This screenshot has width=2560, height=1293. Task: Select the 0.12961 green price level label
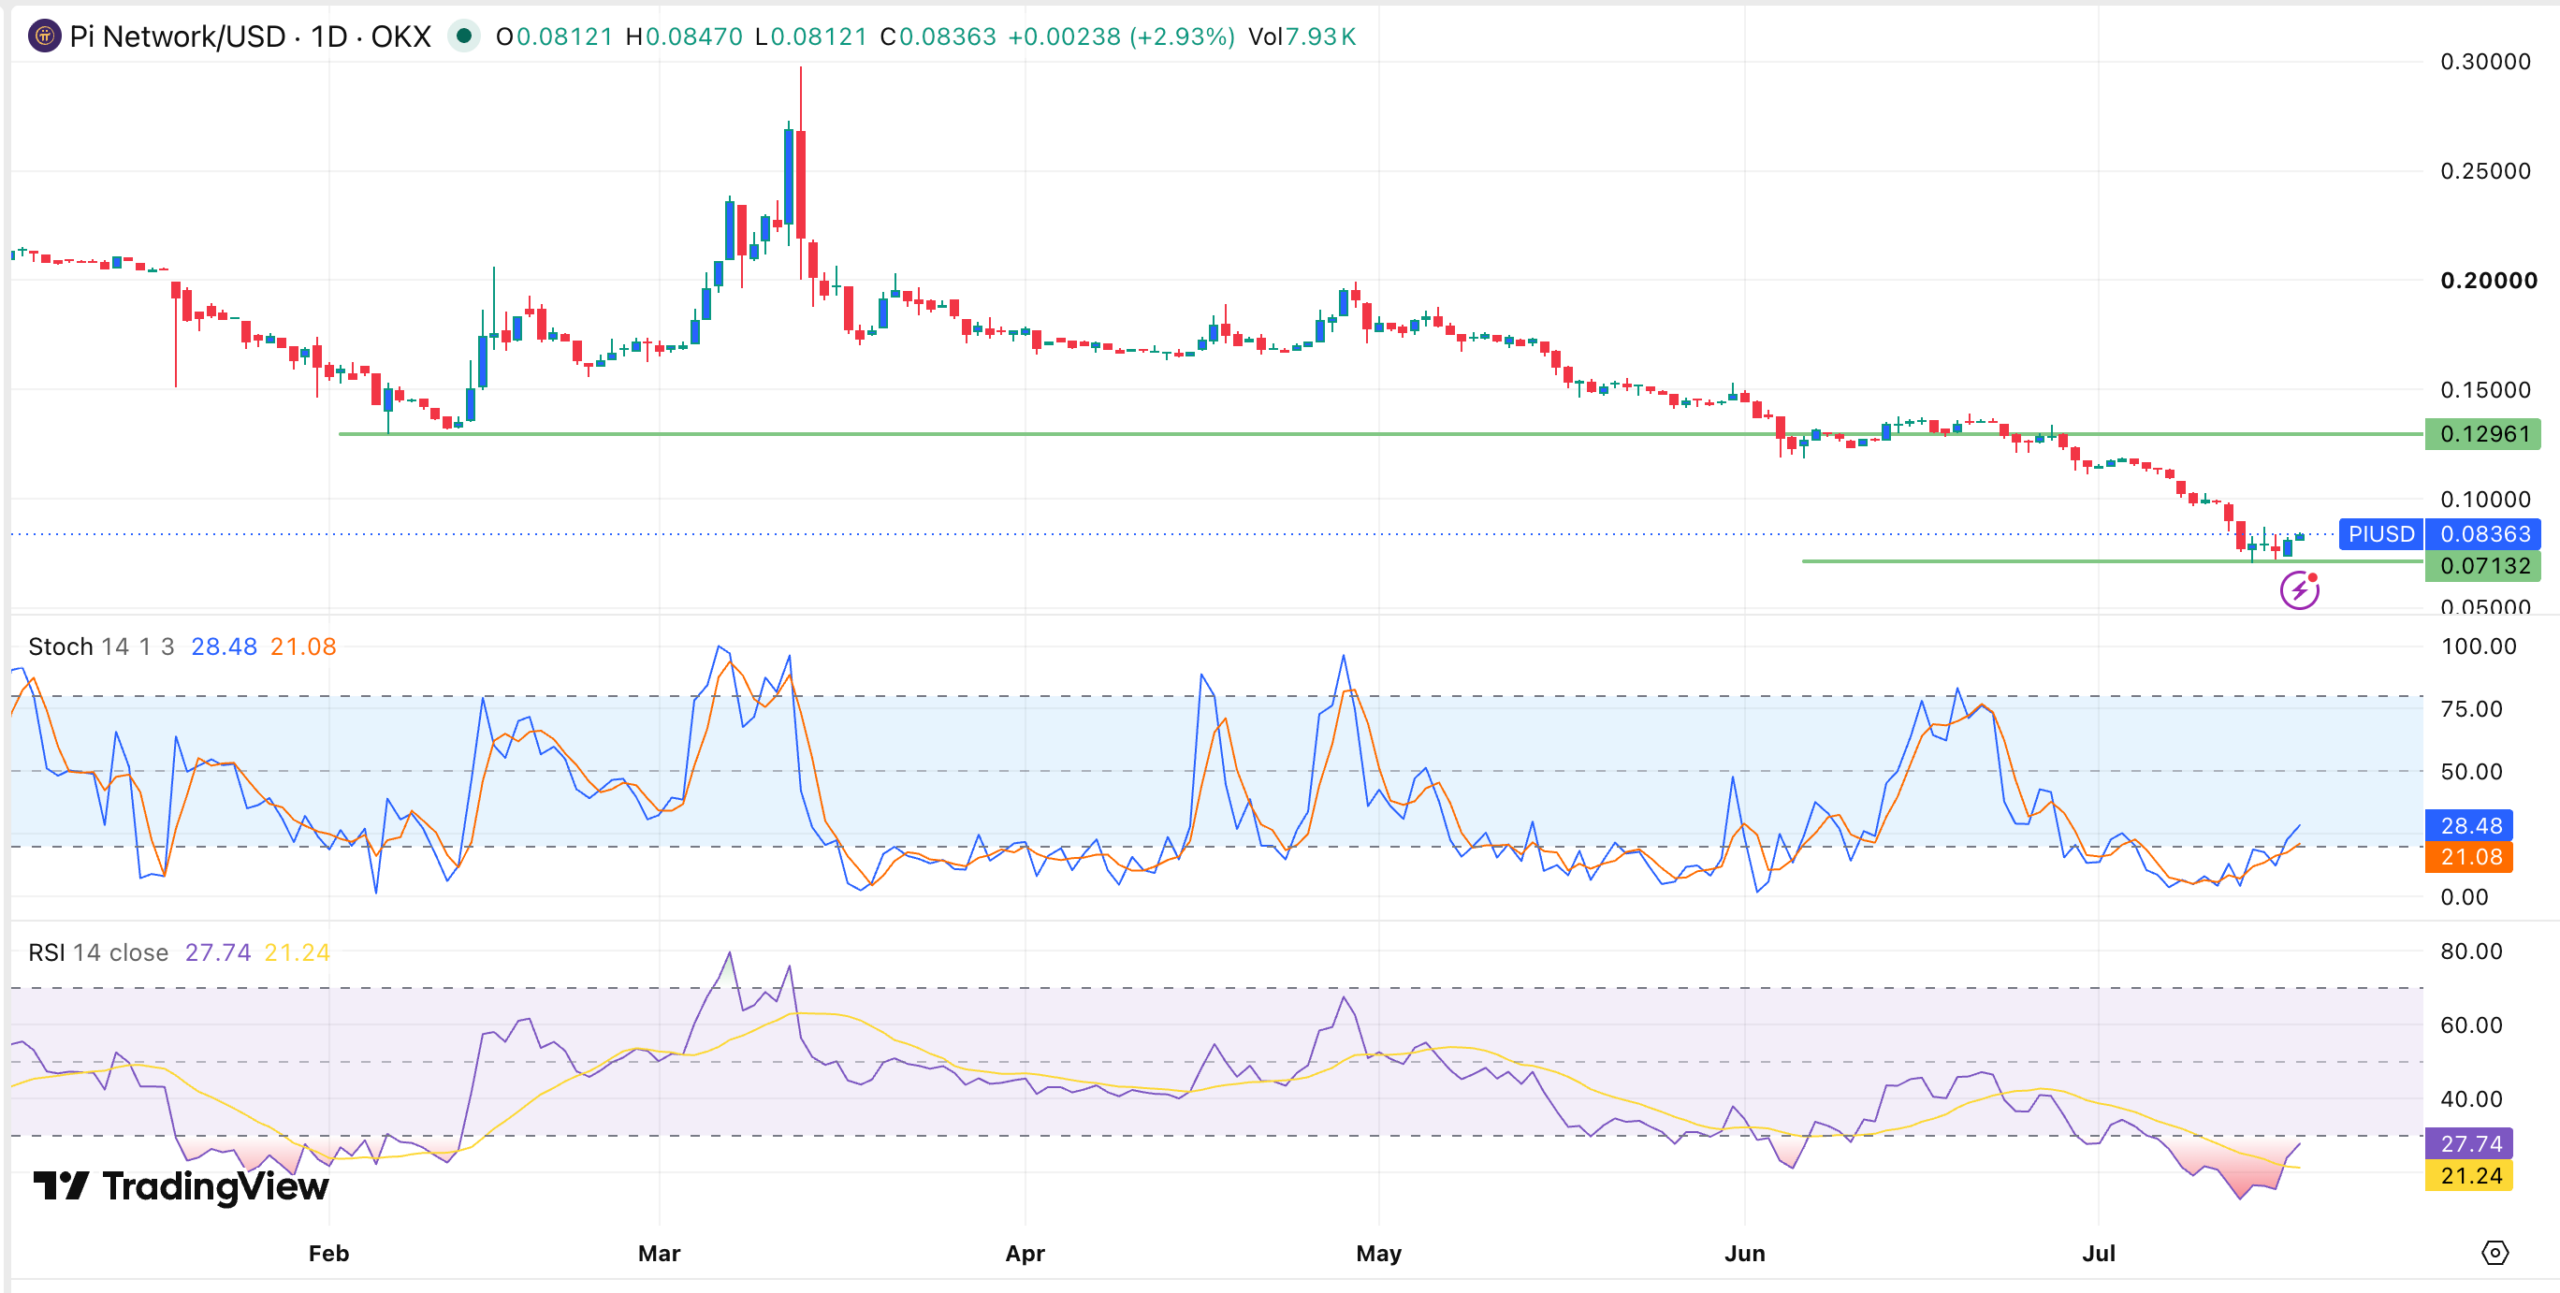click(2483, 434)
